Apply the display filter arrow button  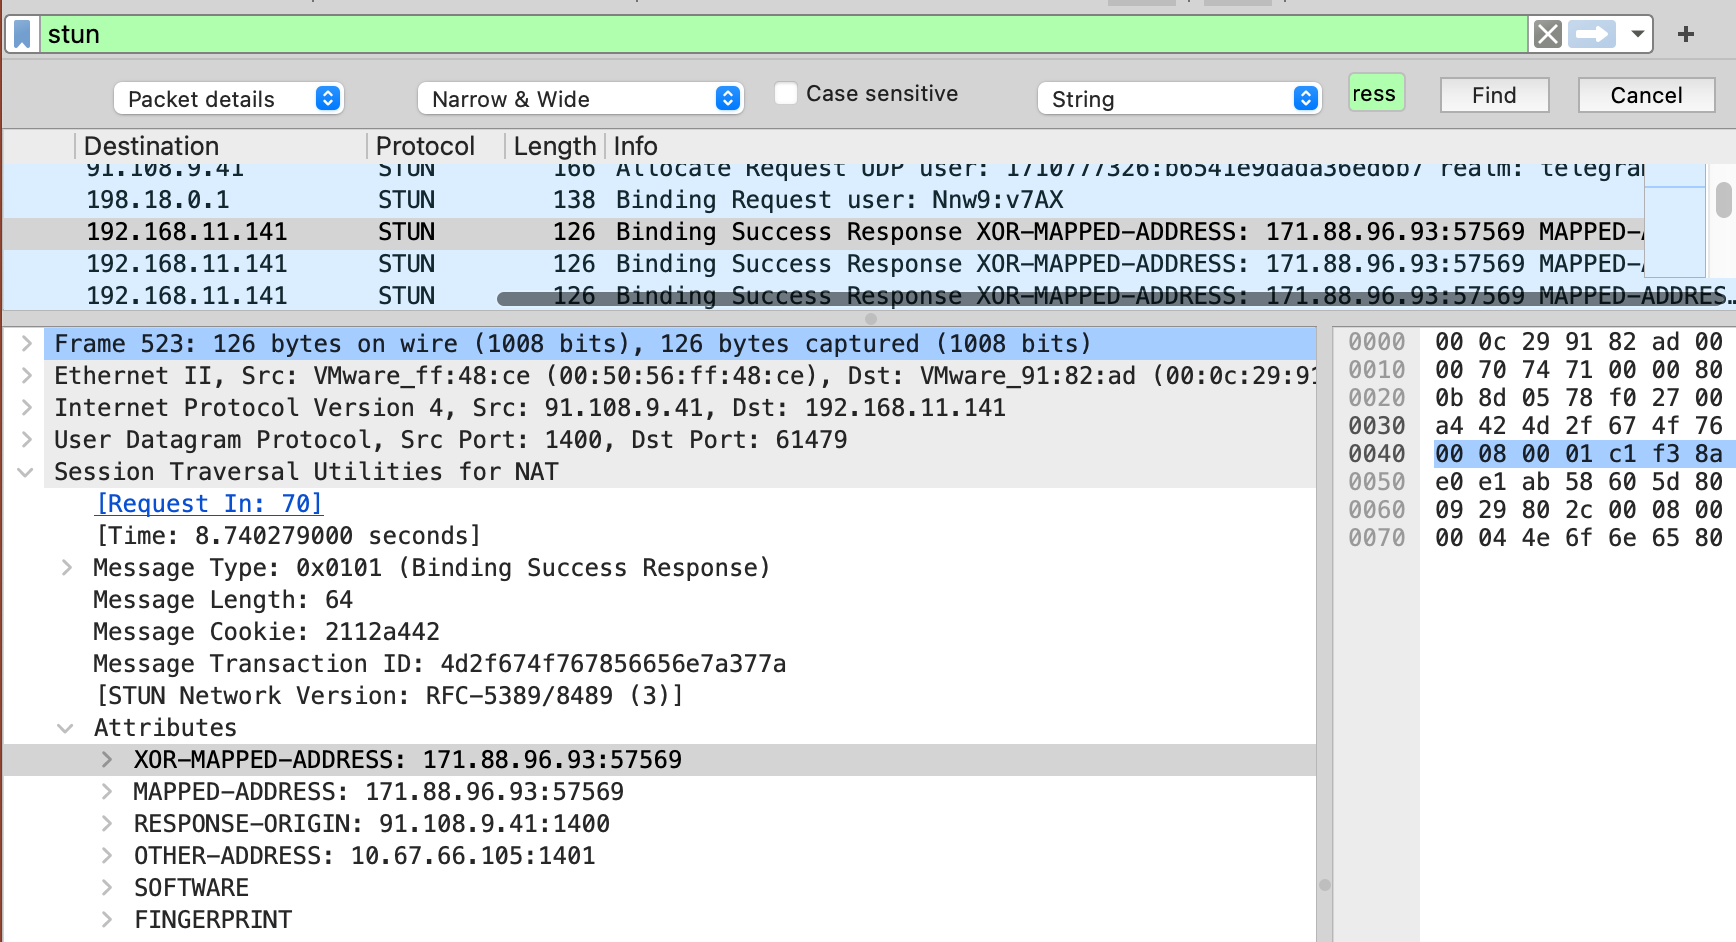(1591, 34)
